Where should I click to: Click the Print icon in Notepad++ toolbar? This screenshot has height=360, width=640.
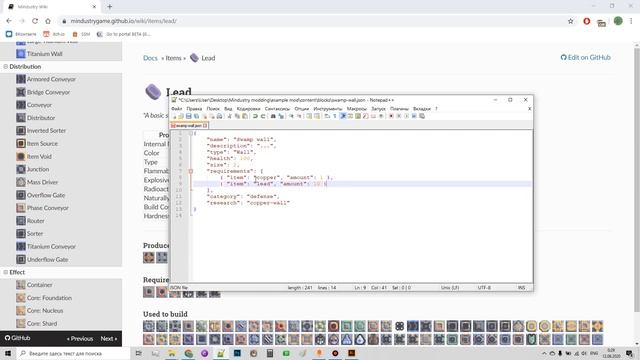tap(219, 116)
